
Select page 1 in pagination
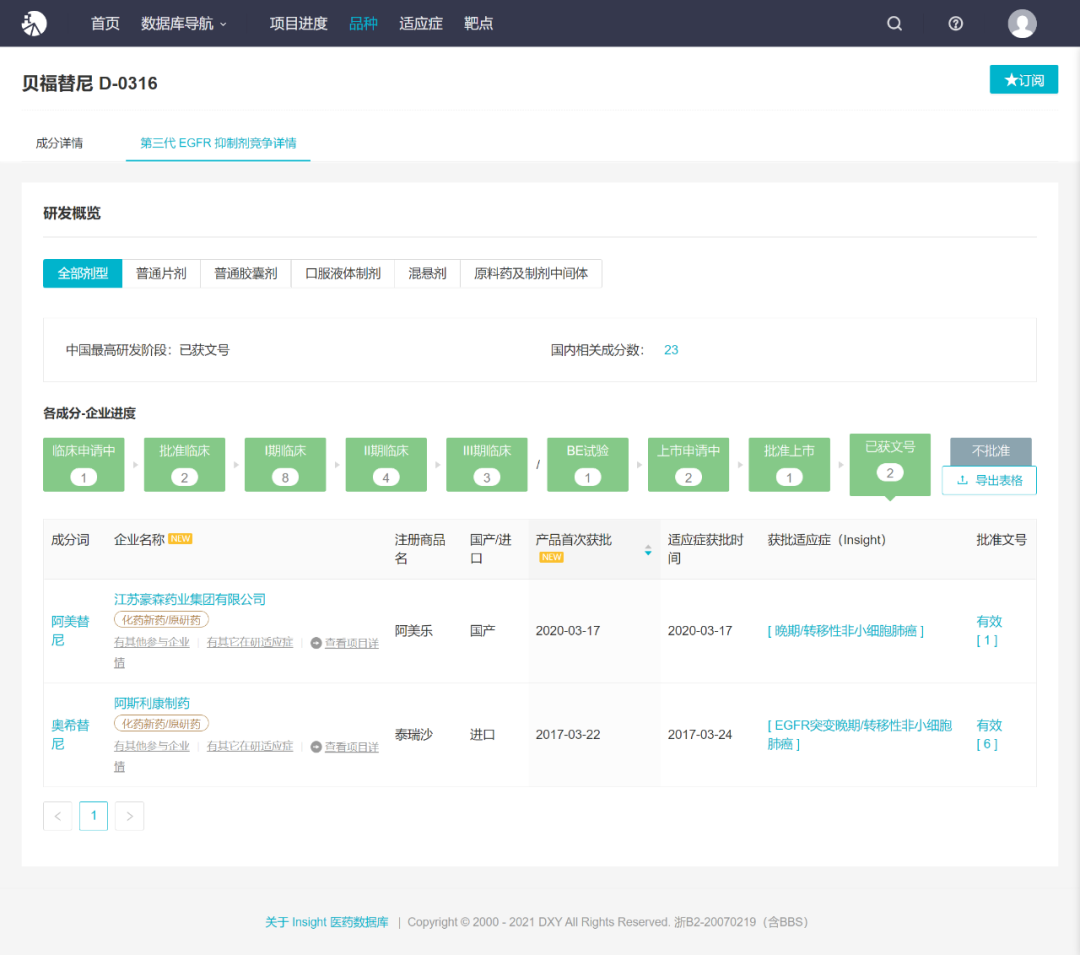point(94,816)
